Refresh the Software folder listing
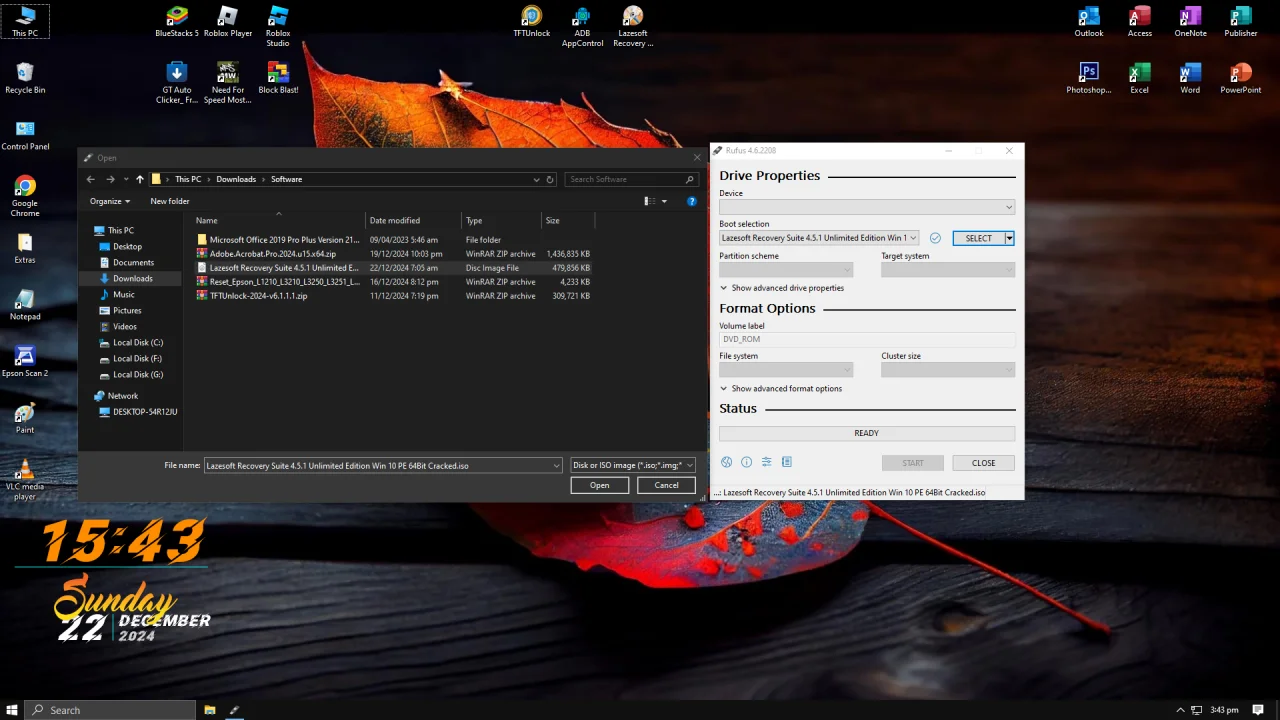Image resolution: width=1280 pixels, height=720 pixels. [x=550, y=179]
